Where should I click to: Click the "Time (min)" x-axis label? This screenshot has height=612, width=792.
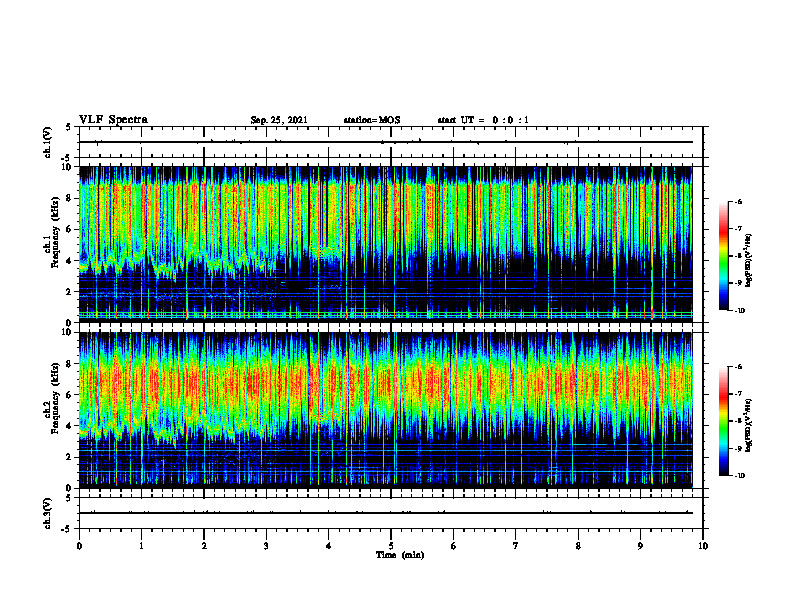[400, 555]
